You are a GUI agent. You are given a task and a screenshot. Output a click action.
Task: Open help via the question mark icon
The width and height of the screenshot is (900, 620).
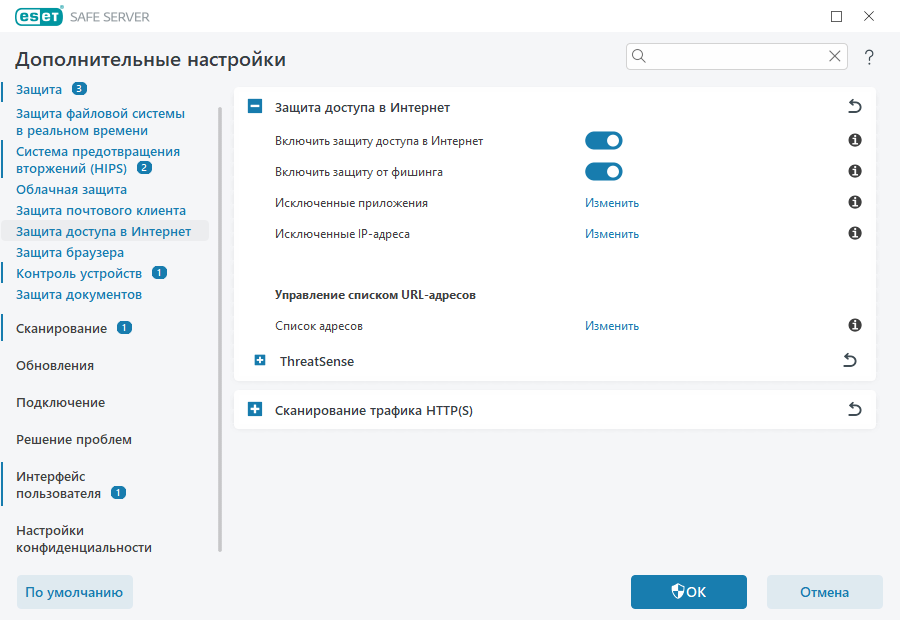(x=868, y=57)
